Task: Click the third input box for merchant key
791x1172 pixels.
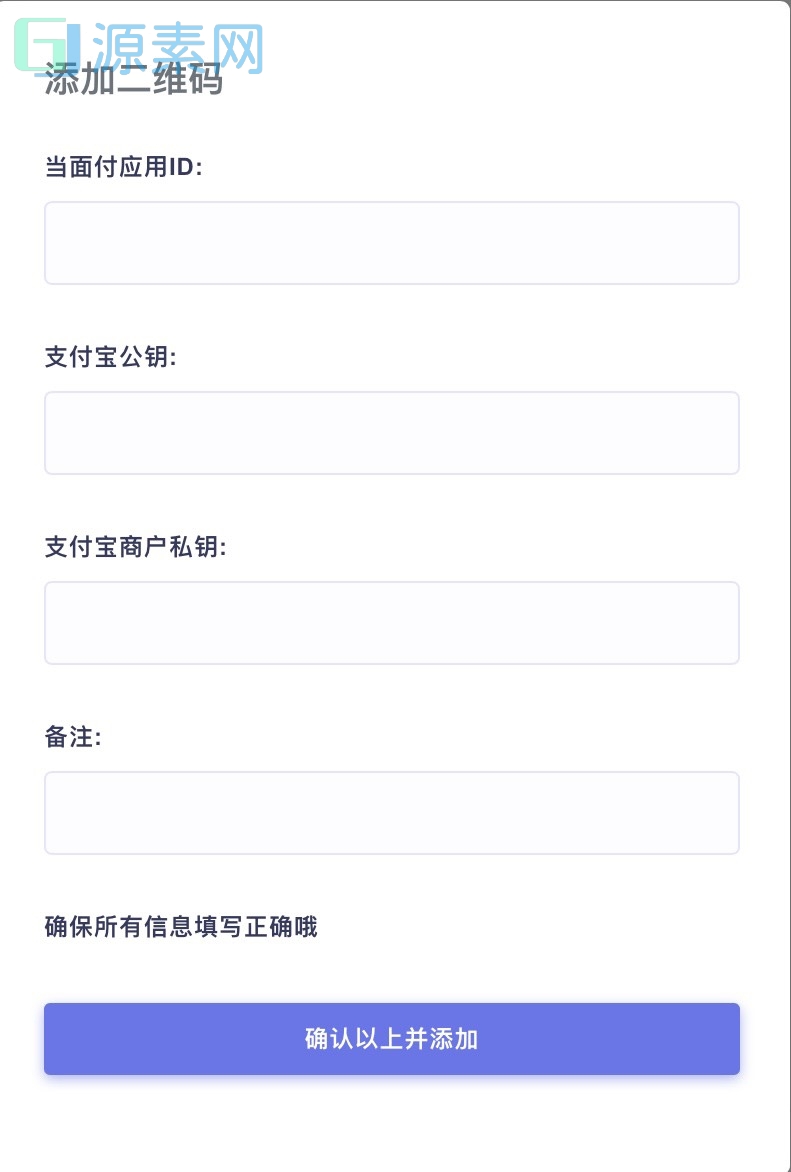Action: tap(391, 622)
